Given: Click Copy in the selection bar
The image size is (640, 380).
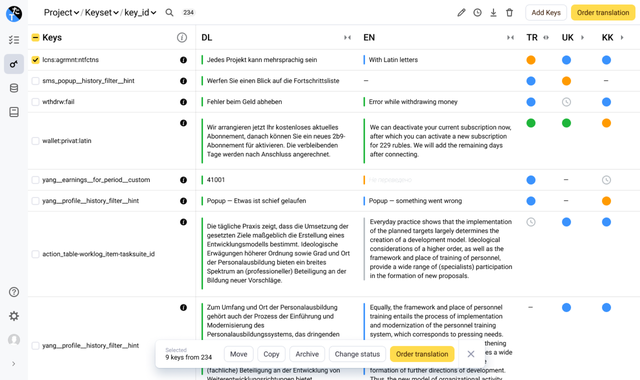Looking at the screenshot, I should [271, 354].
